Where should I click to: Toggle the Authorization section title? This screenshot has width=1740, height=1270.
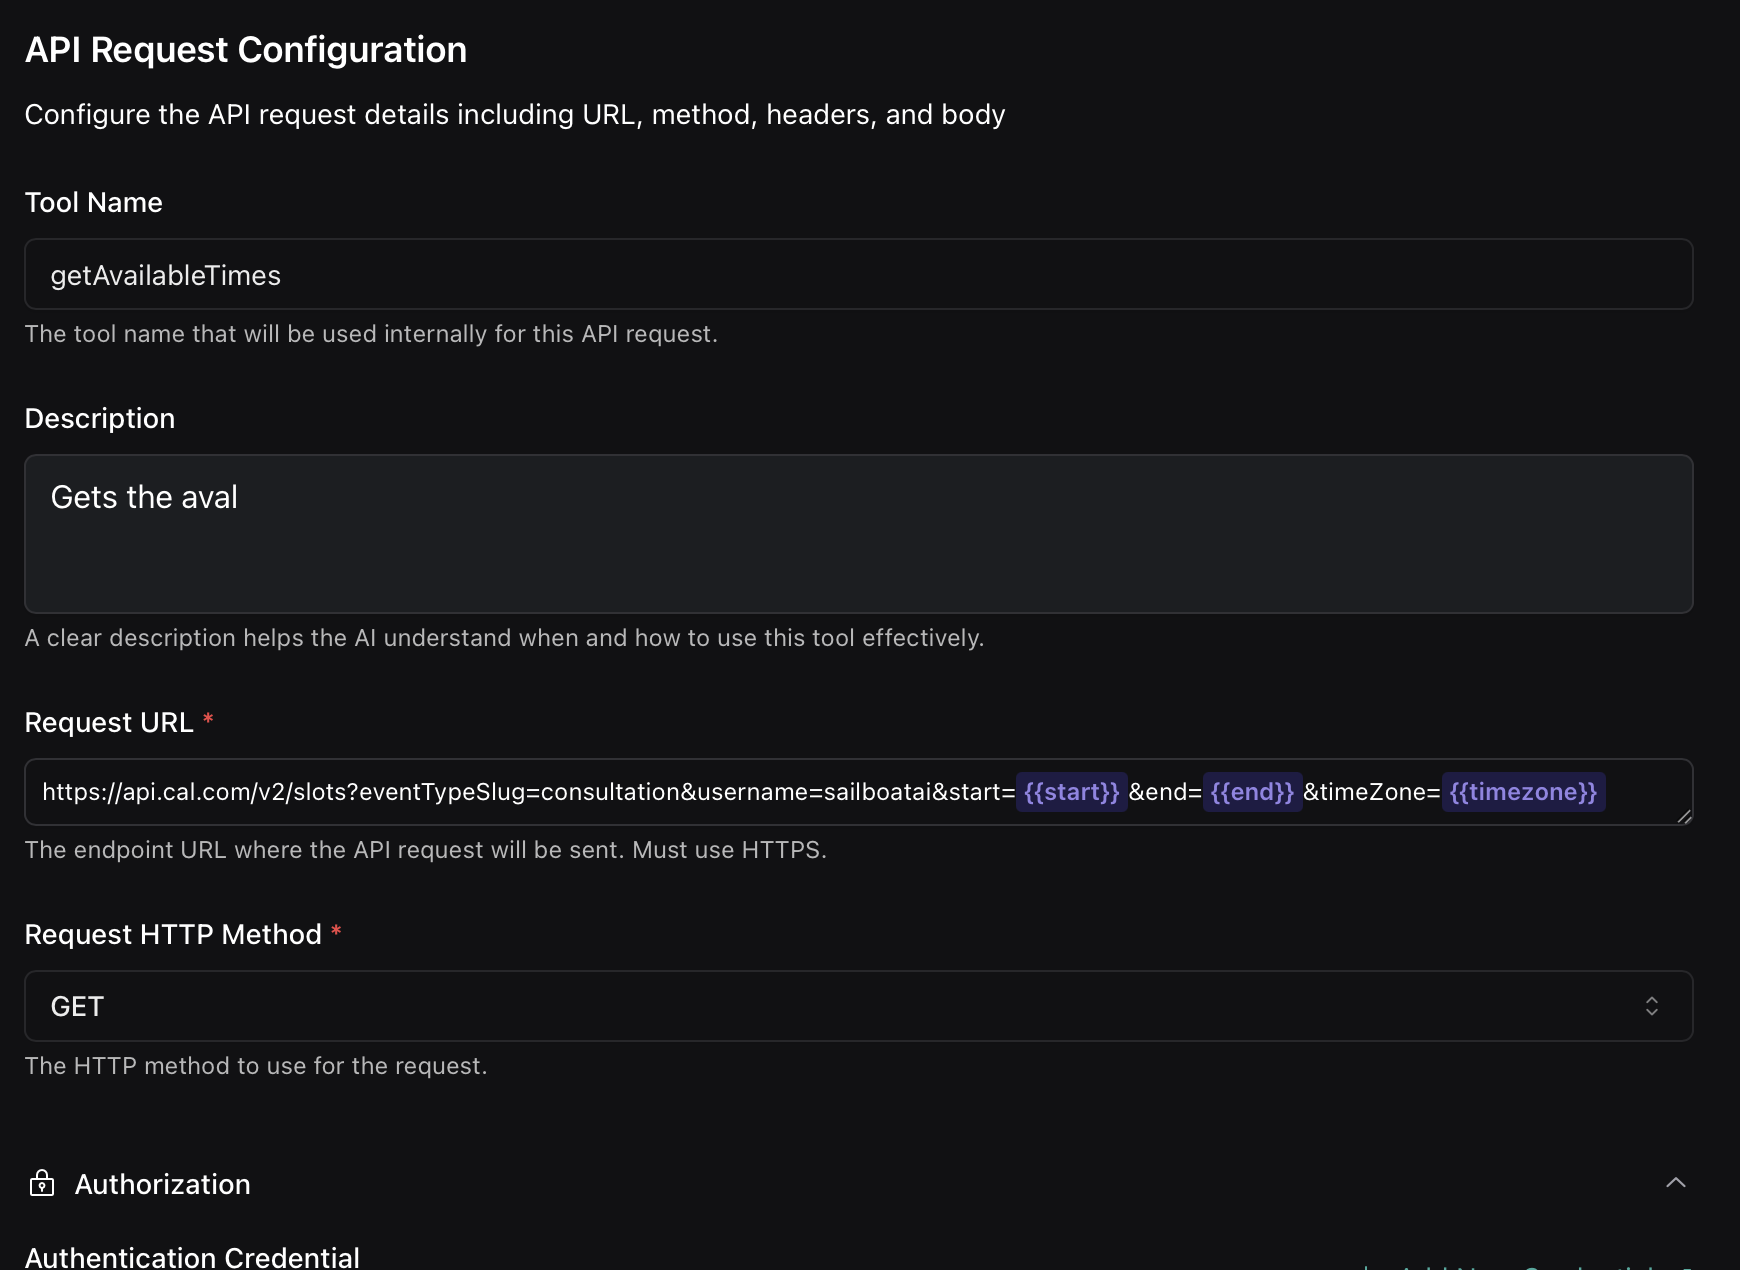coord(162,1185)
